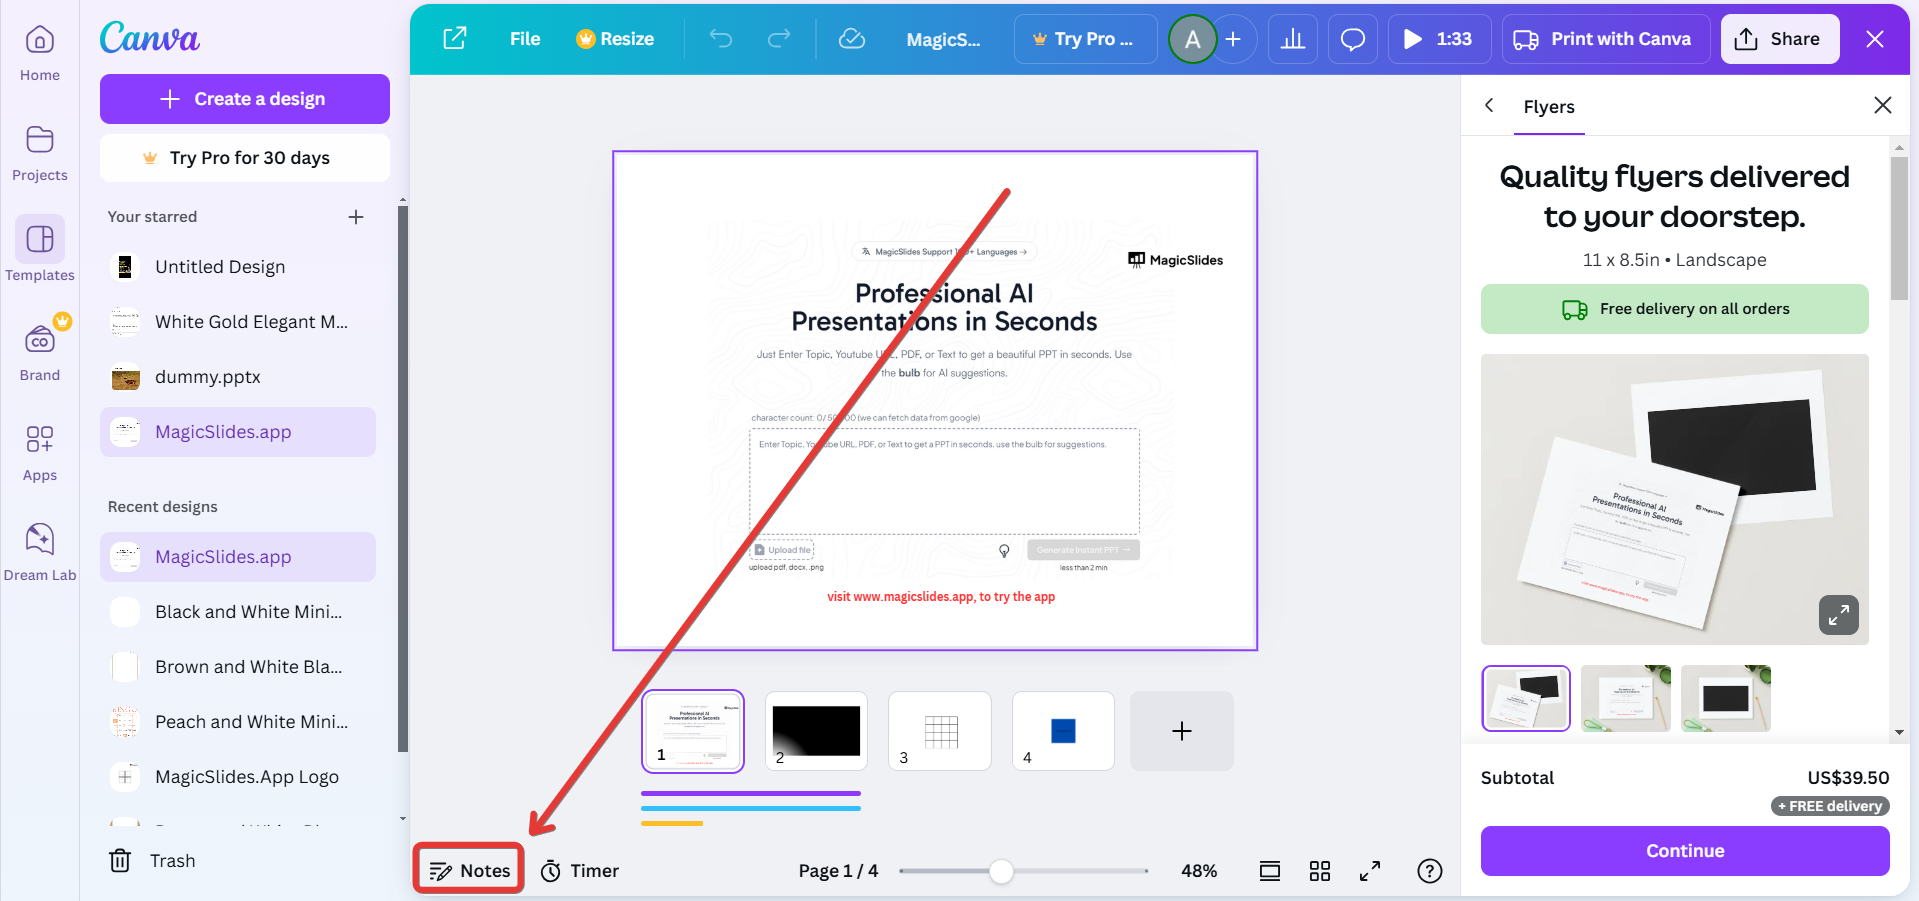Click Create a design
This screenshot has height=901, width=1919.
245,99
